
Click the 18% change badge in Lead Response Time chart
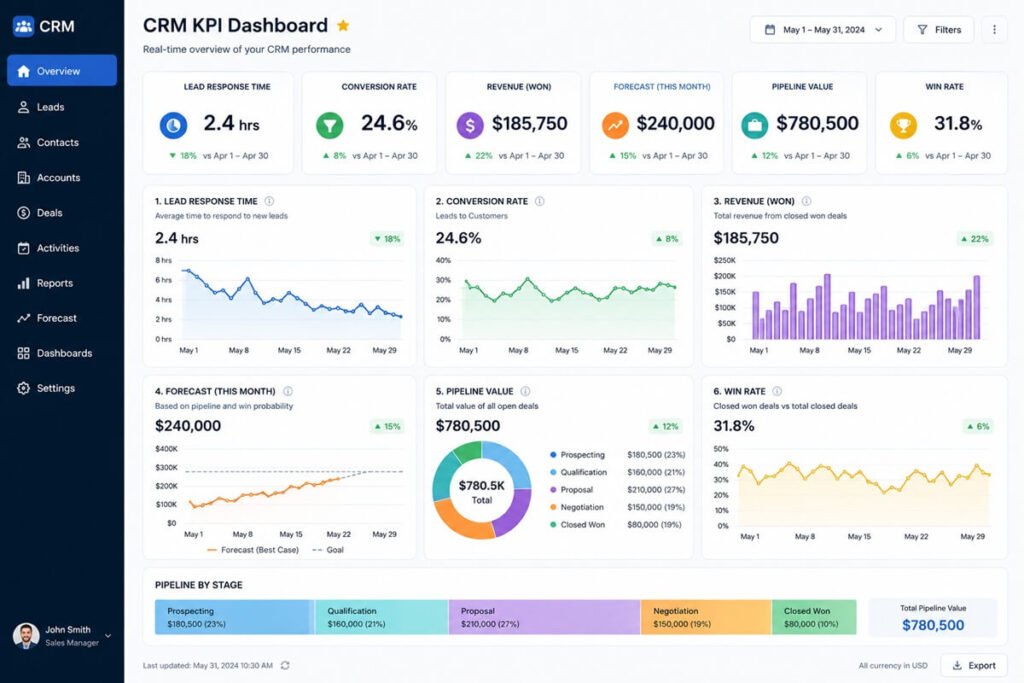point(387,239)
